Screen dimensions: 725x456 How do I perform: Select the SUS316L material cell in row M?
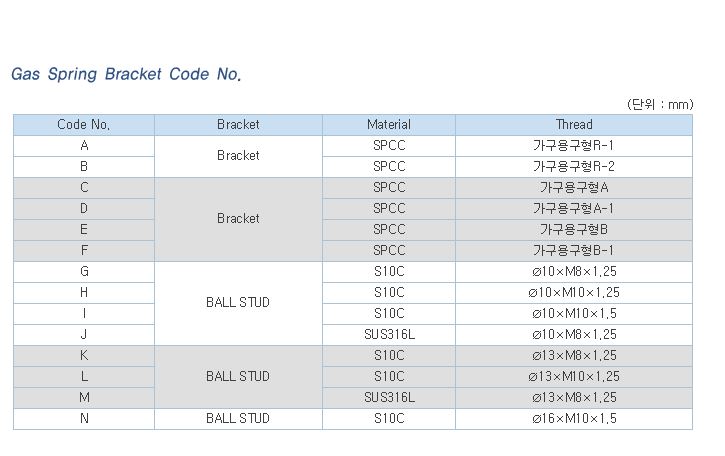tap(389, 398)
